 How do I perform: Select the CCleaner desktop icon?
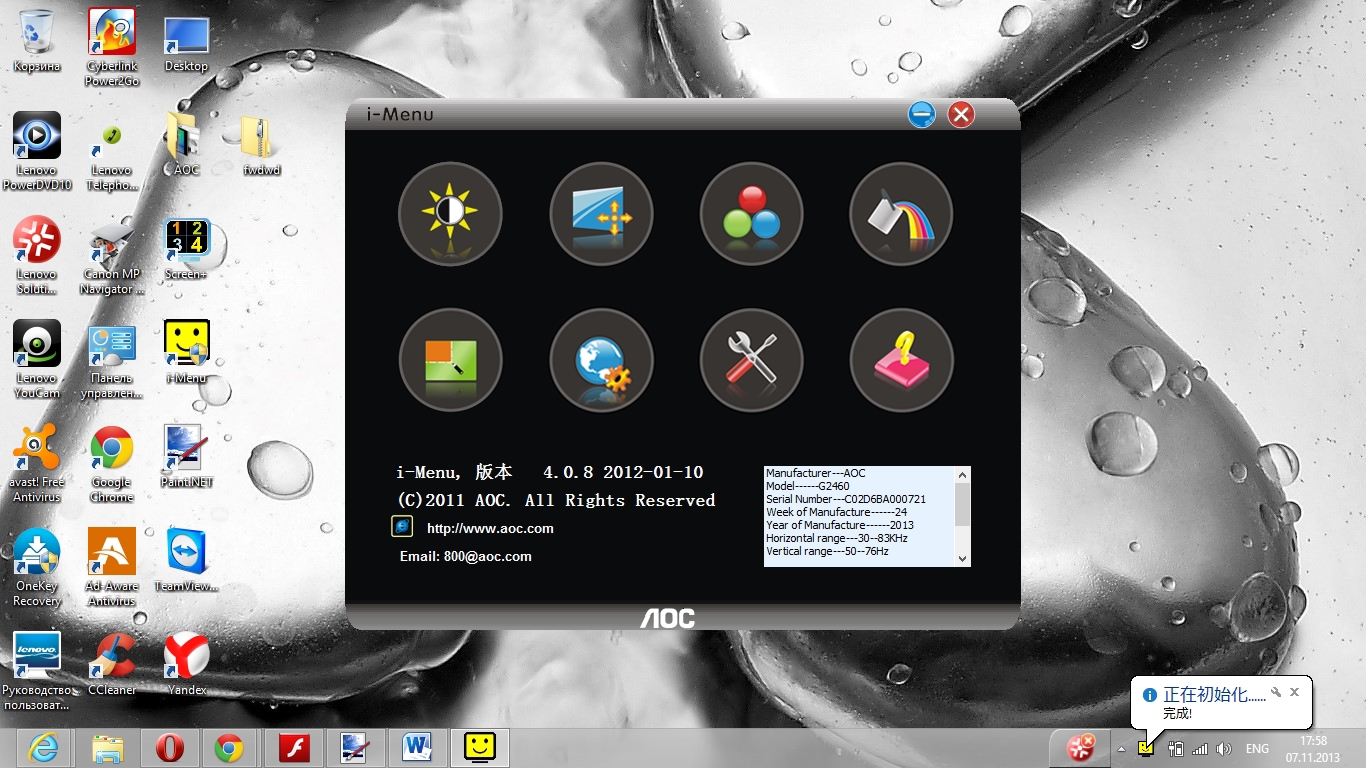[112, 664]
